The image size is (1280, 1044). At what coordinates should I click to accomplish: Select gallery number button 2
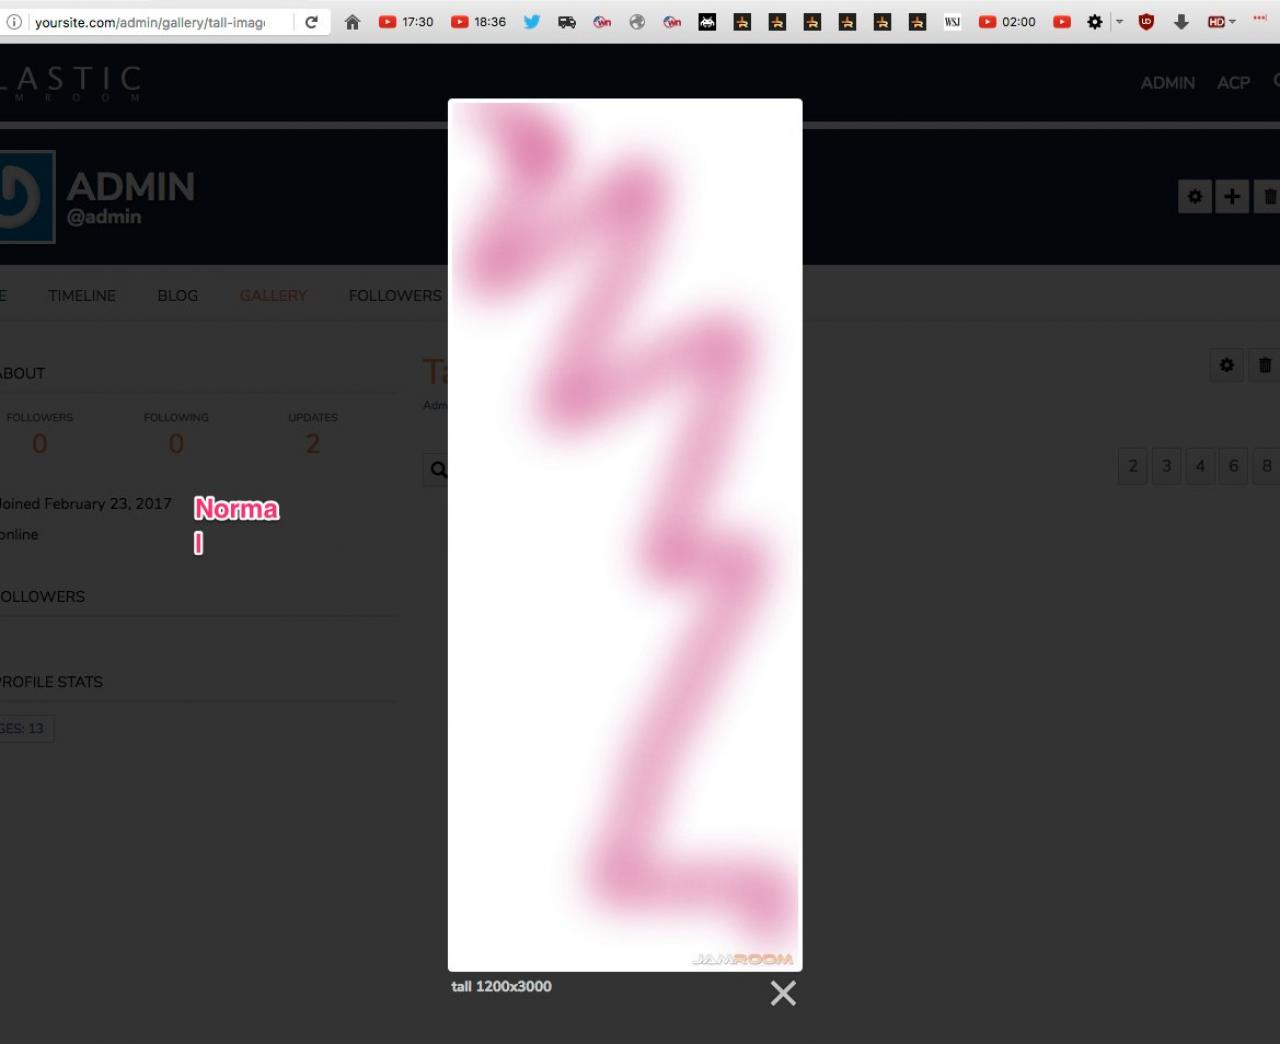tap(1133, 466)
